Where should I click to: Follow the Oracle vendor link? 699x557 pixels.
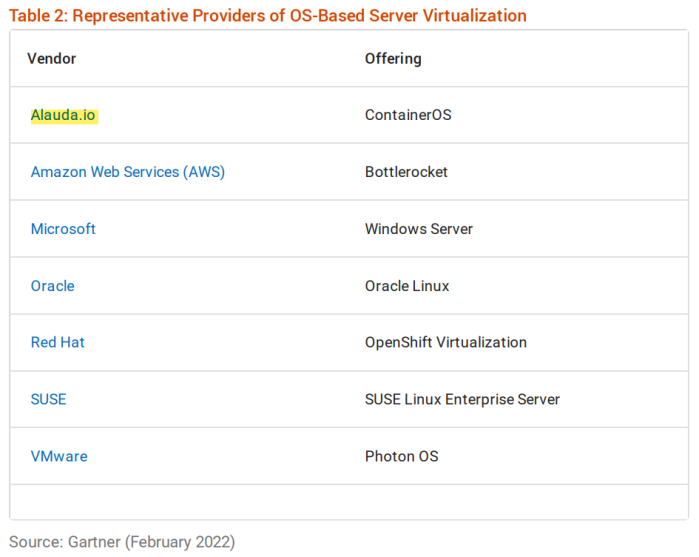[52, 286]
